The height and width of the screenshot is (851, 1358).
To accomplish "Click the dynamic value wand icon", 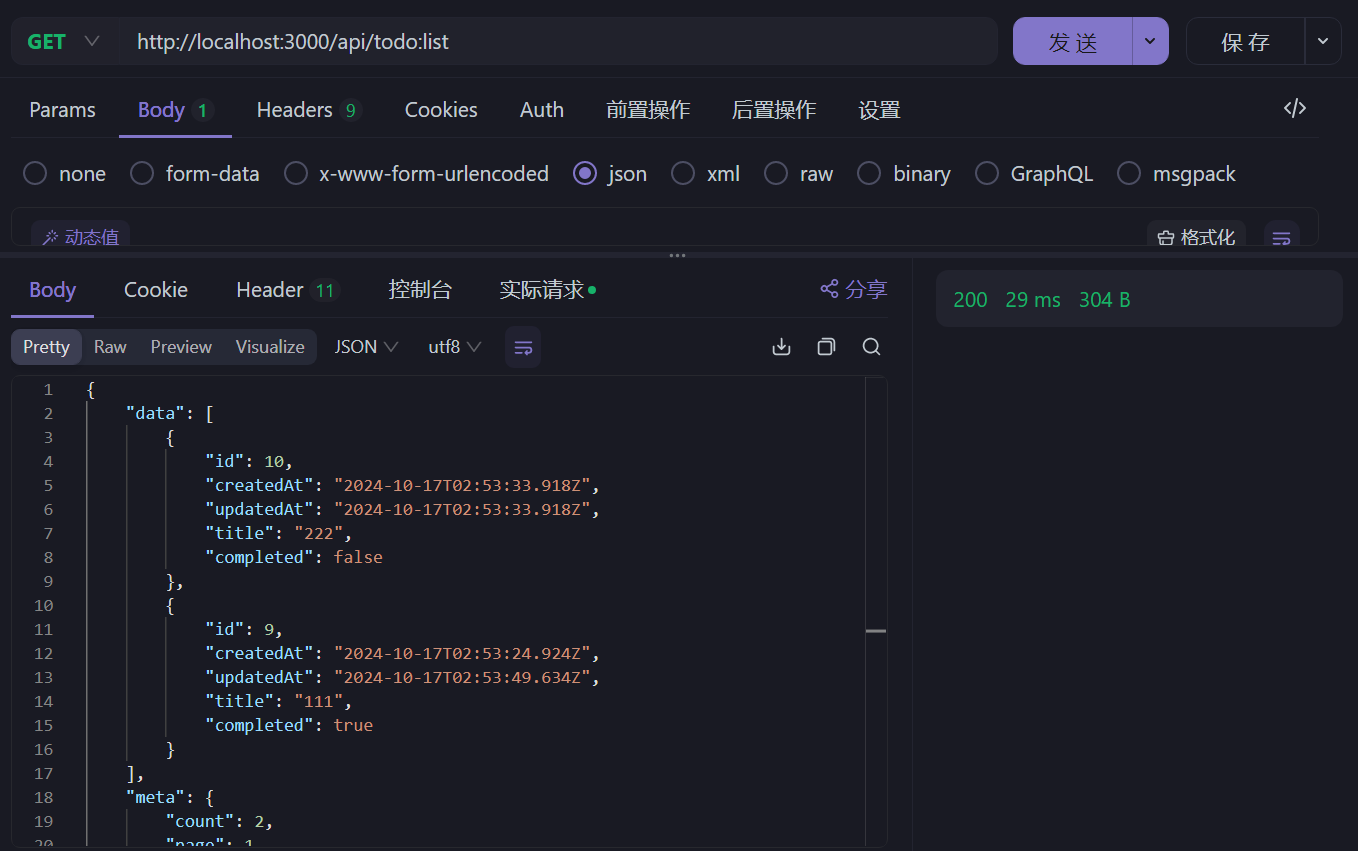I will [x=49, y=237].
